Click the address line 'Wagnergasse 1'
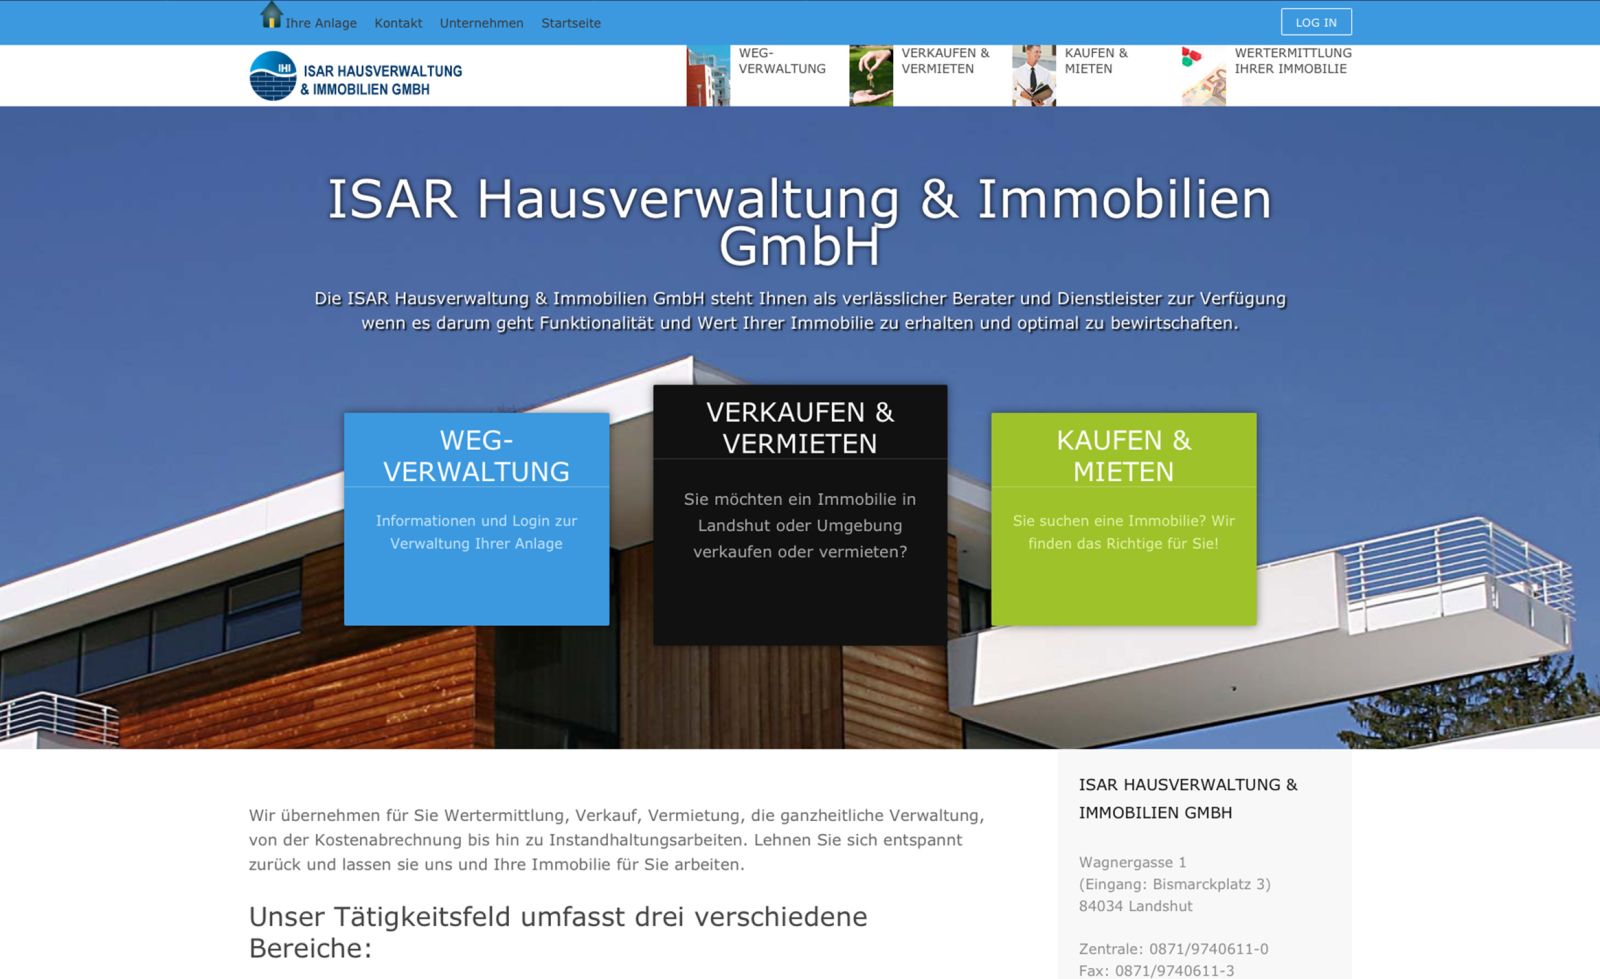The image size is (1600, 979). pyautogui.click(x=1132, y=862)
